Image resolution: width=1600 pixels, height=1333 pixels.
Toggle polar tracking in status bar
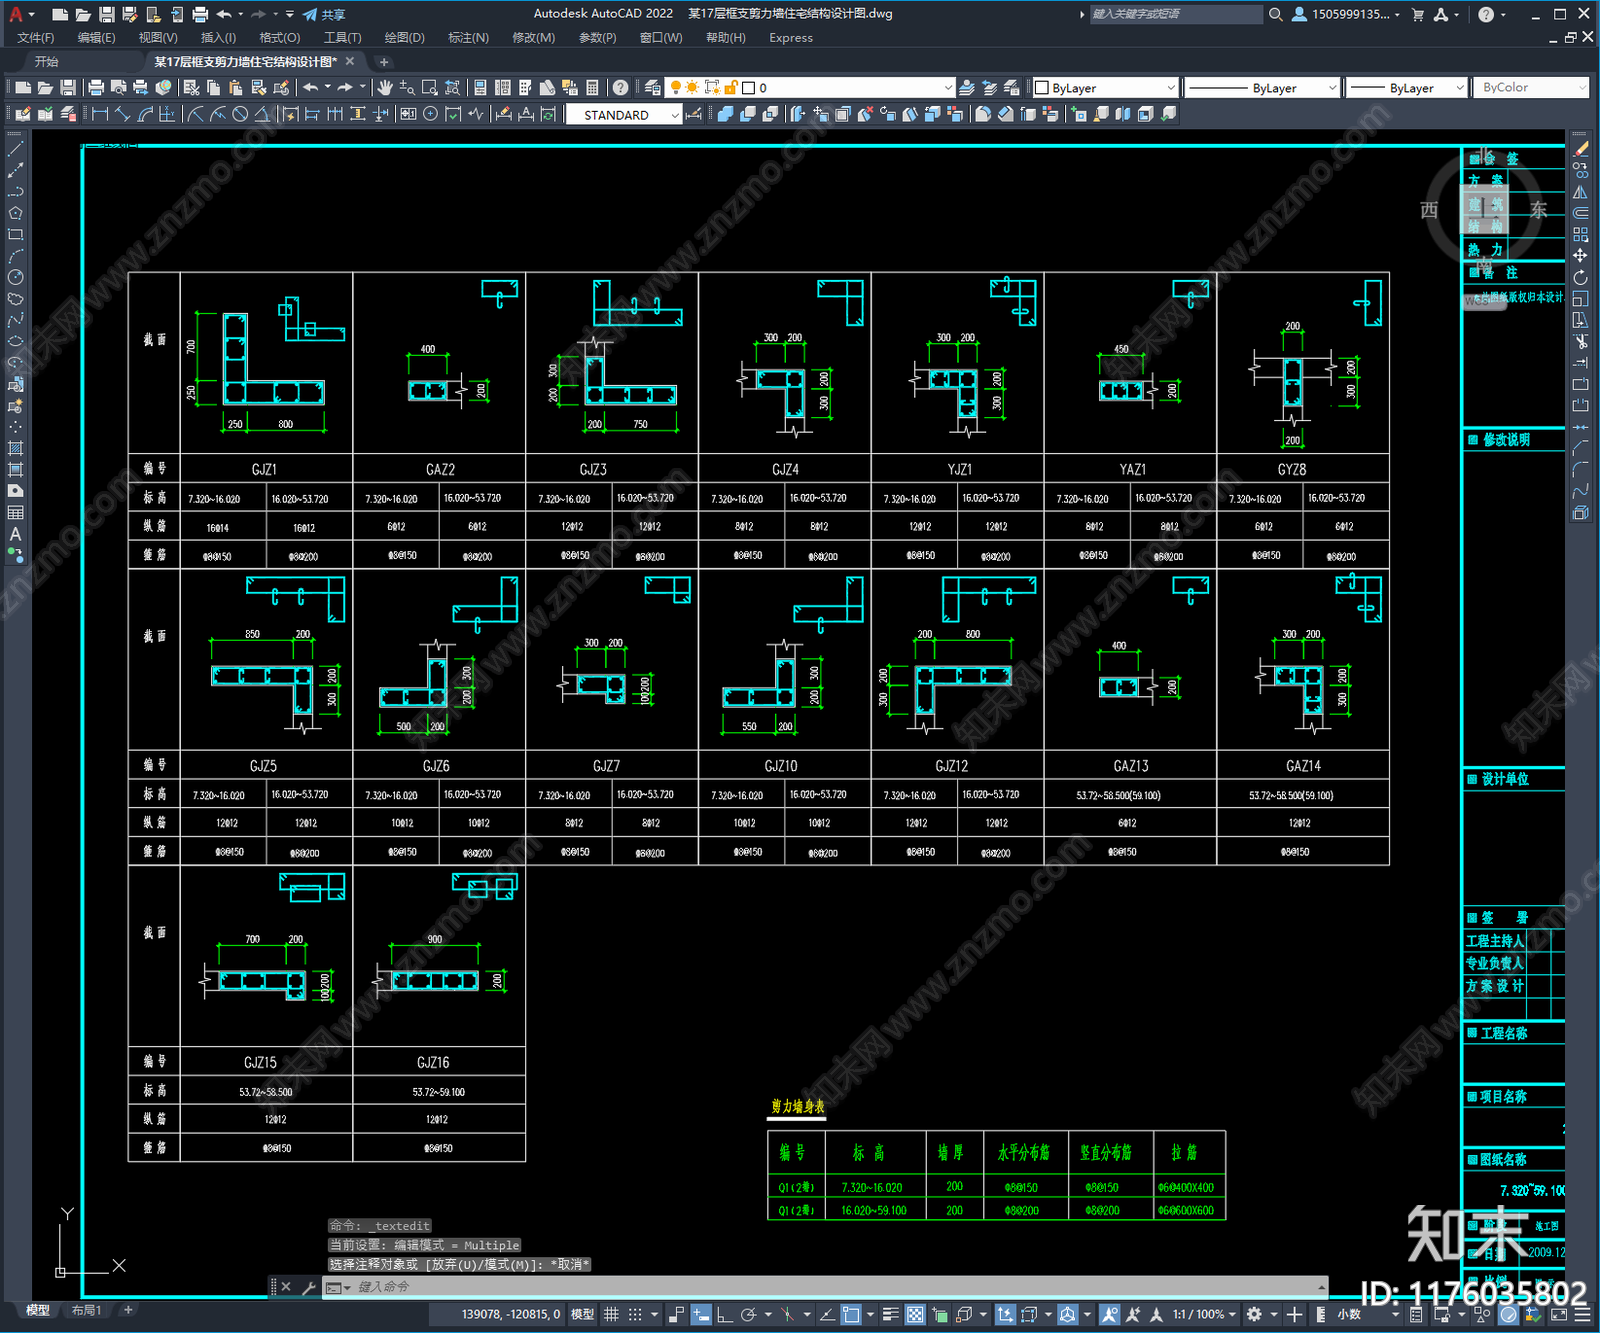point(748,1314)
